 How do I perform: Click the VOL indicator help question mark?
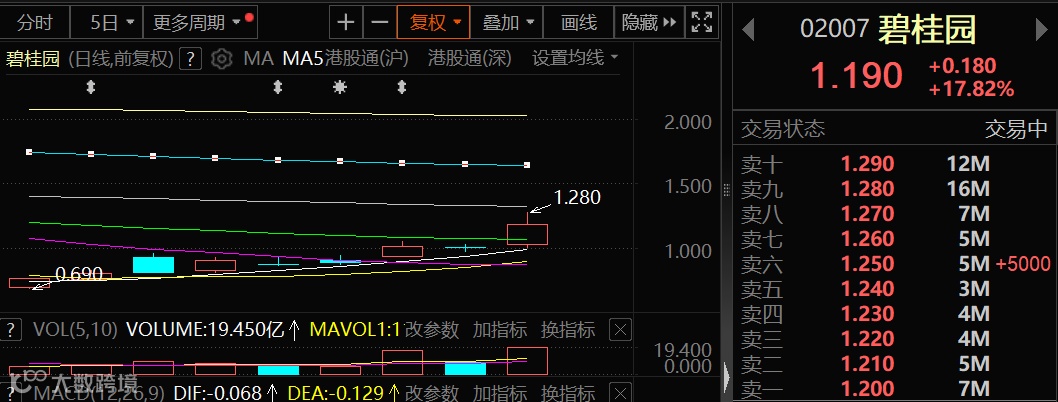10,331
